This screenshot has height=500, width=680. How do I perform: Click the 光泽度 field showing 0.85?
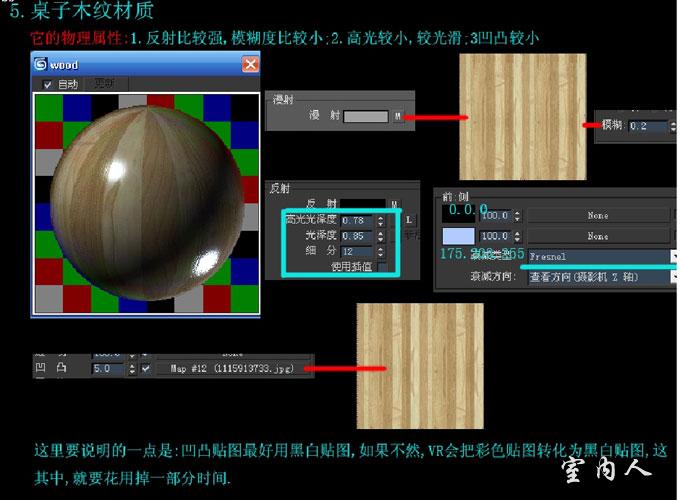356,236
